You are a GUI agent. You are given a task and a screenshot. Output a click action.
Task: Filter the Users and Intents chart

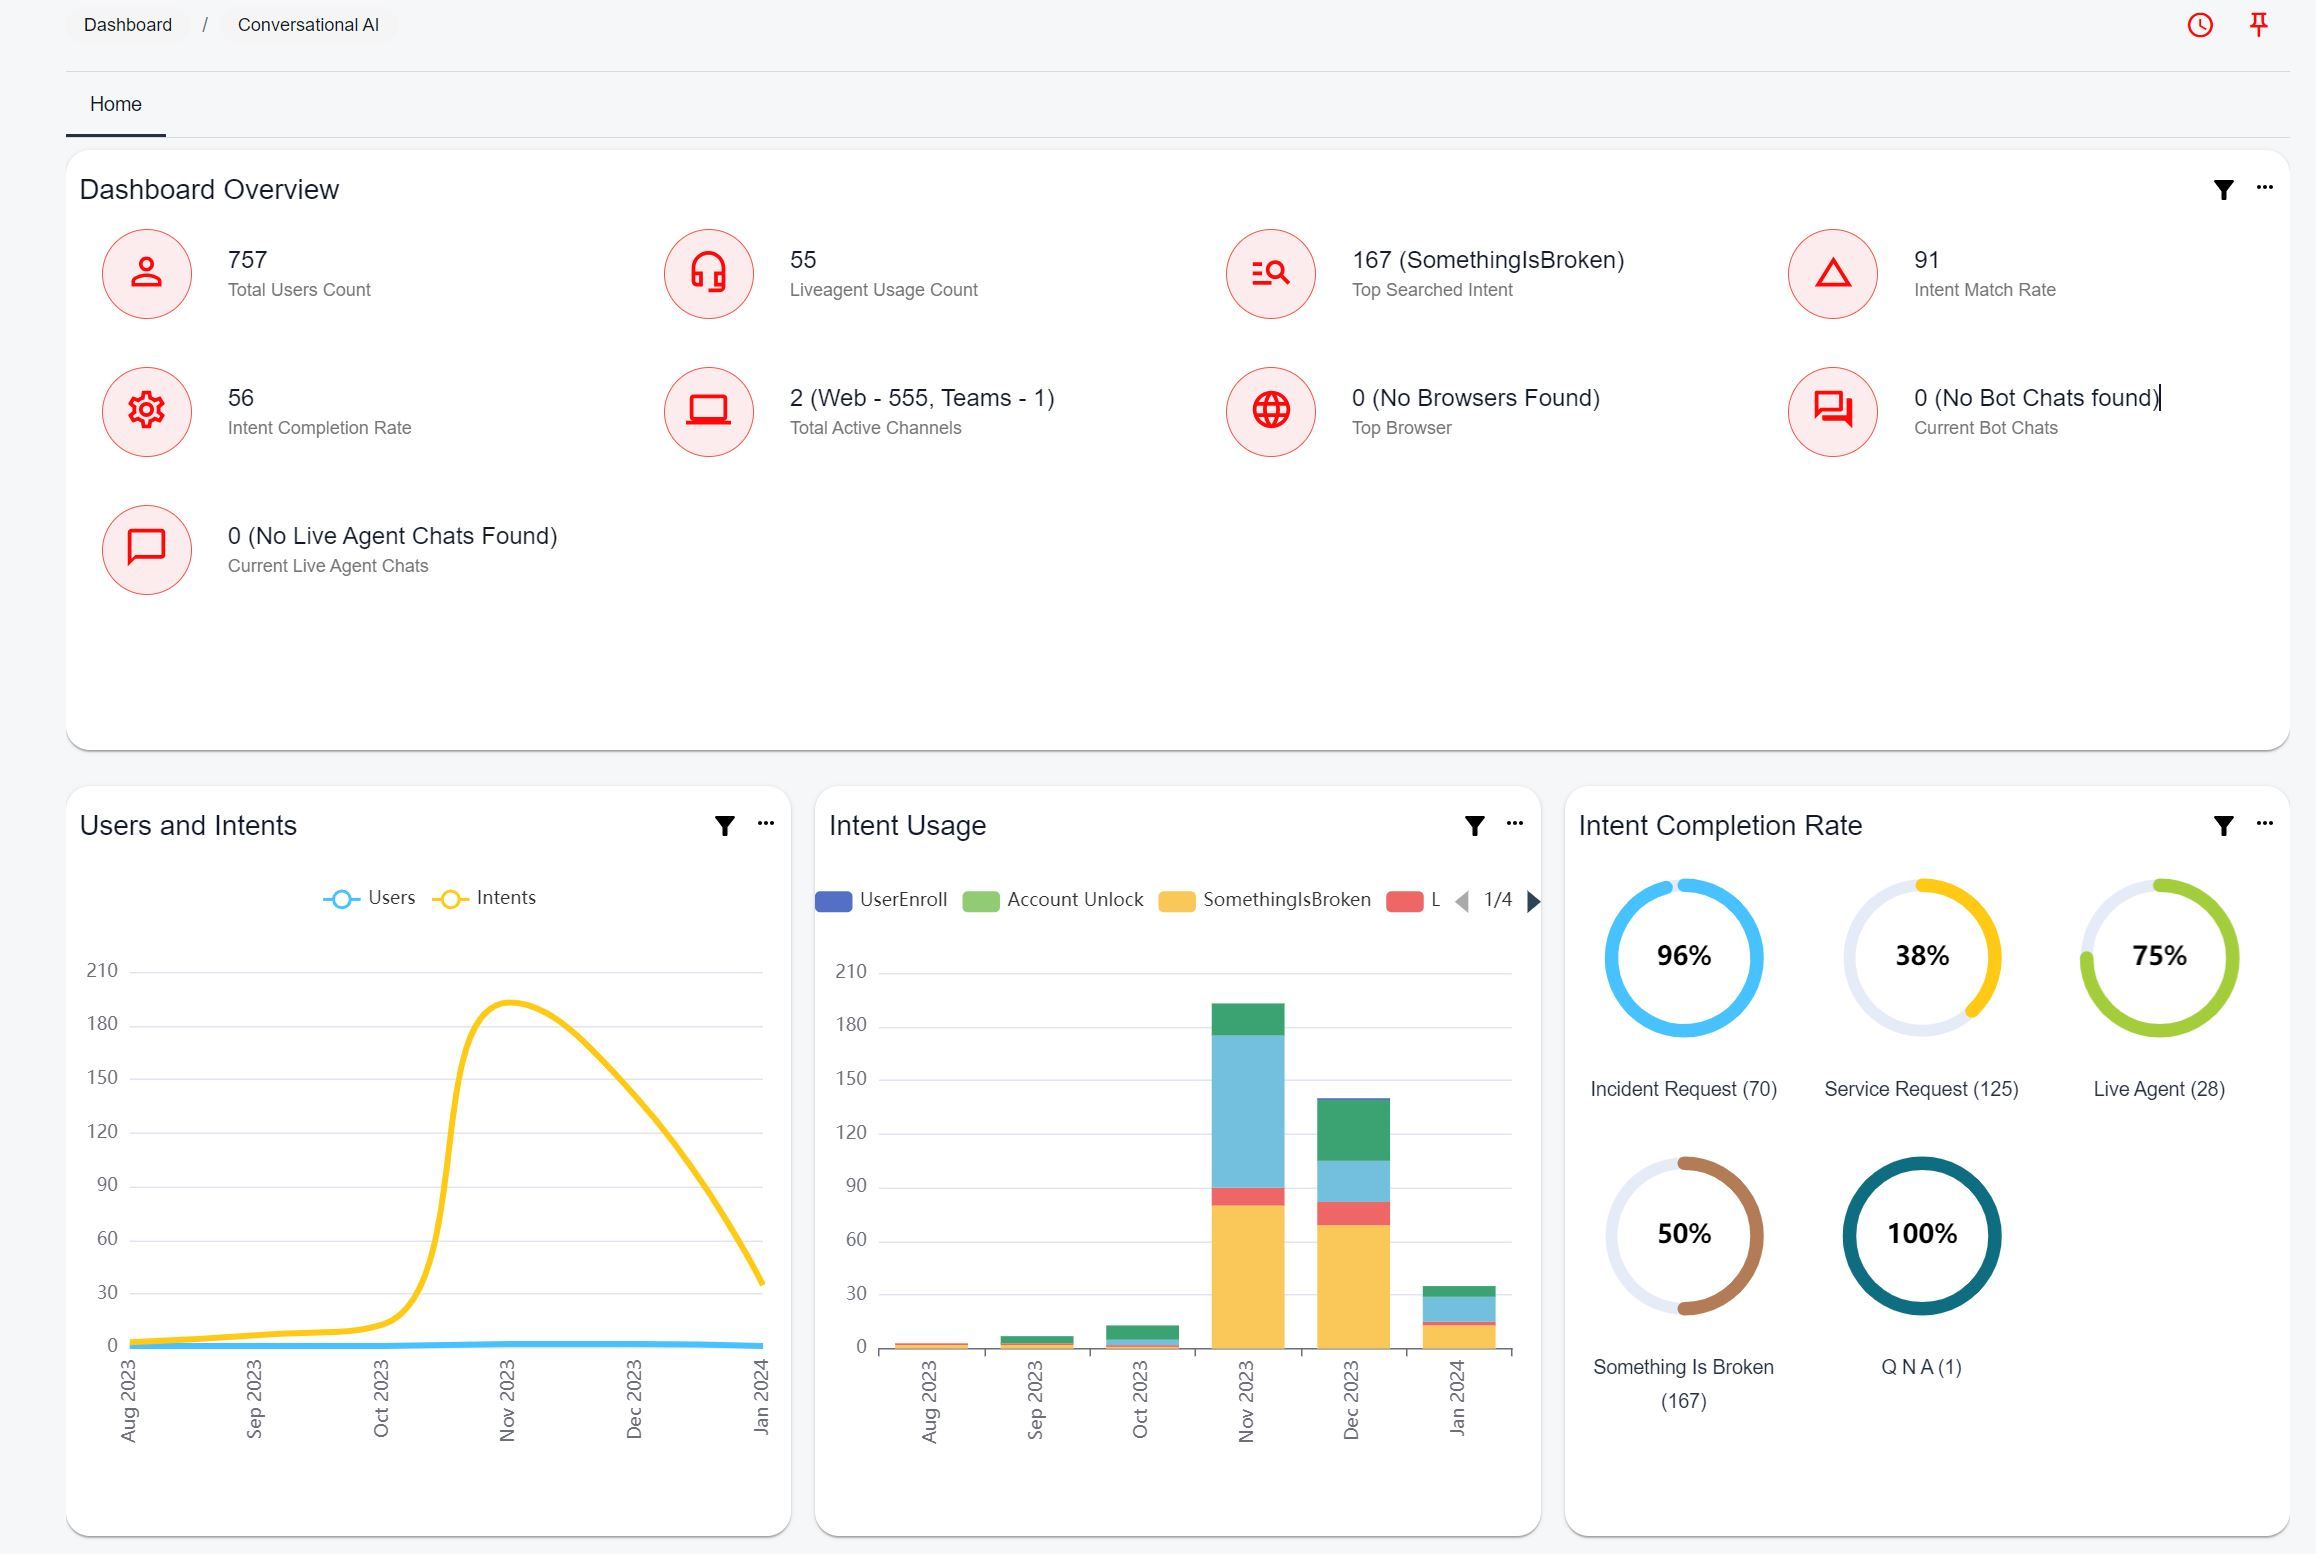(725, 825)
